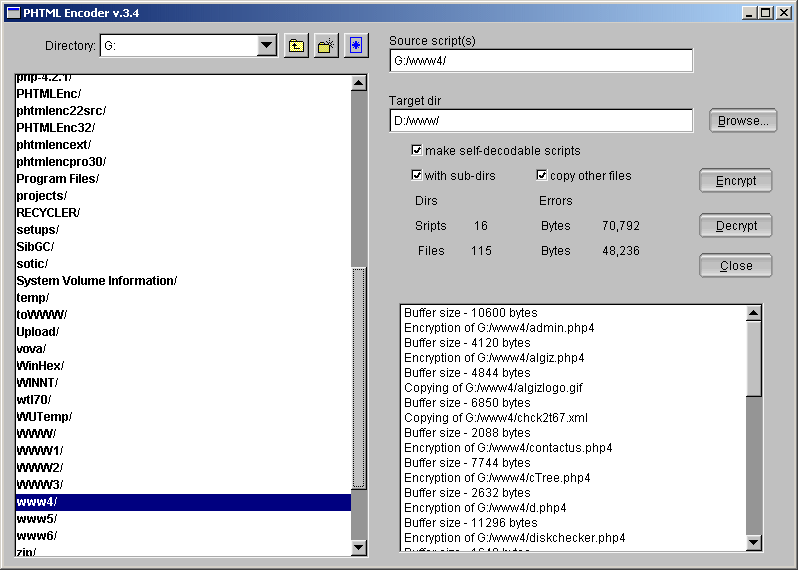Click the Browse... button
Image resolution: width=798 pixels, height=570 pixels.
[743, 121]
